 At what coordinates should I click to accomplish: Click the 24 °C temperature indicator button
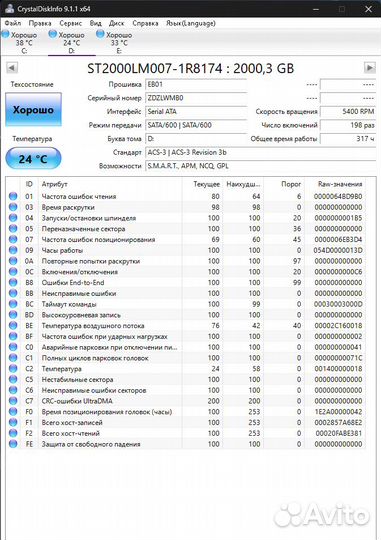[33, 159]
